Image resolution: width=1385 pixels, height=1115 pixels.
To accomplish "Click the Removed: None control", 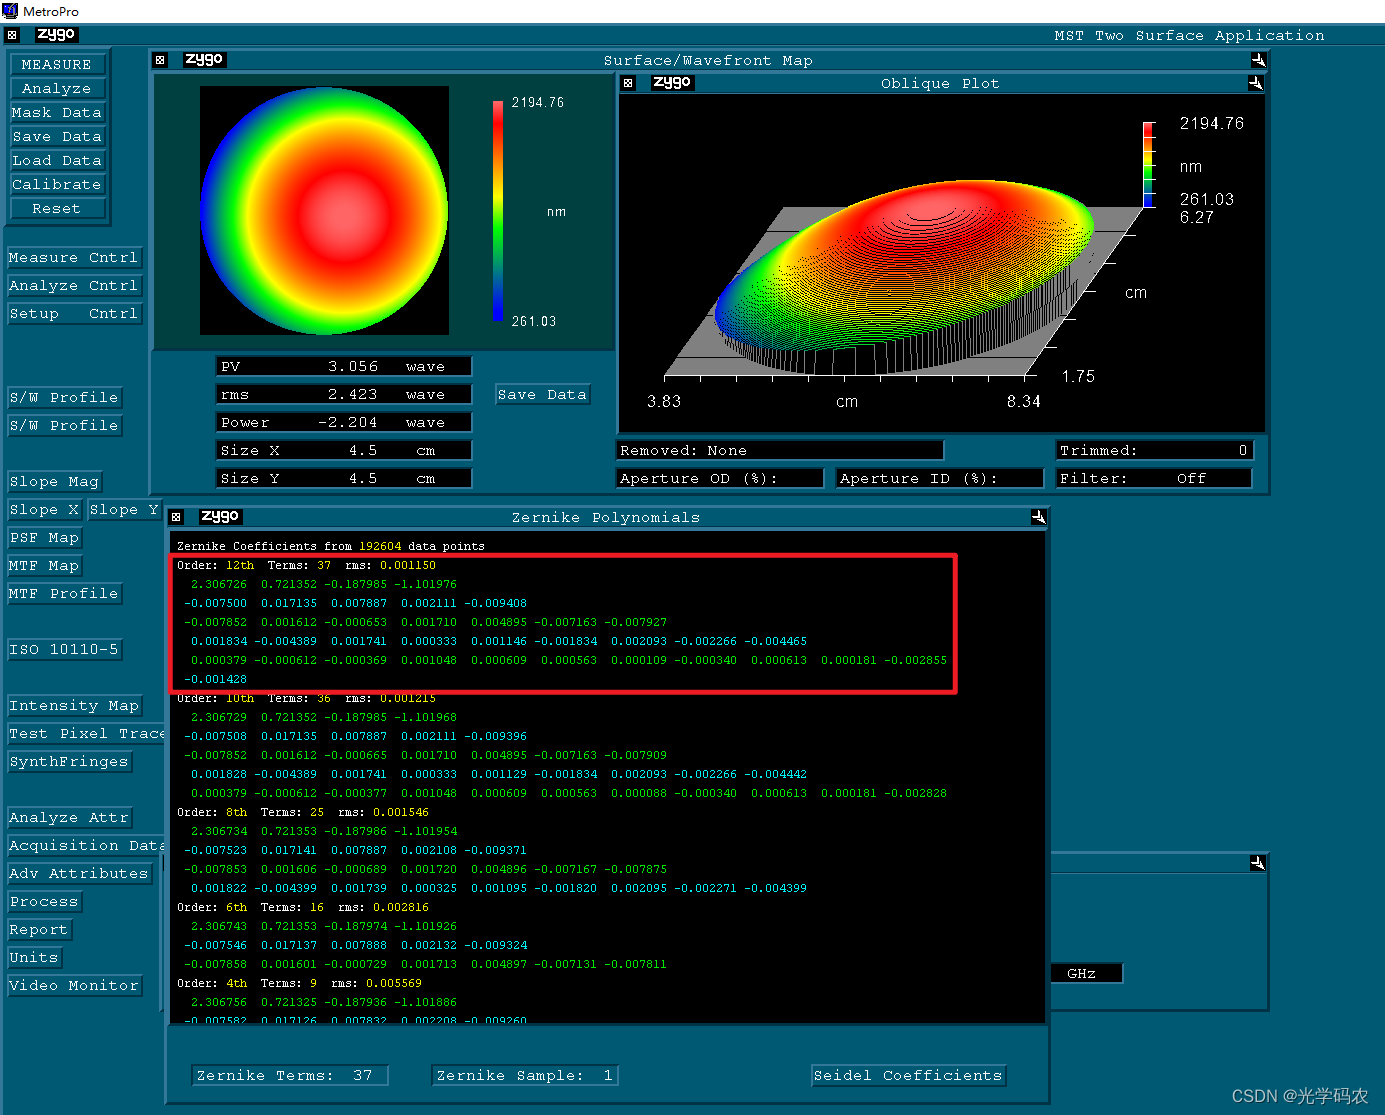I will coord(780,451).
